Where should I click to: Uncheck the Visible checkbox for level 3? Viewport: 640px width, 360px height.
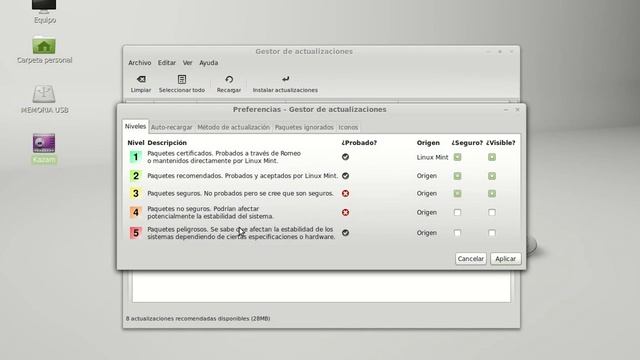pos(492,193)
